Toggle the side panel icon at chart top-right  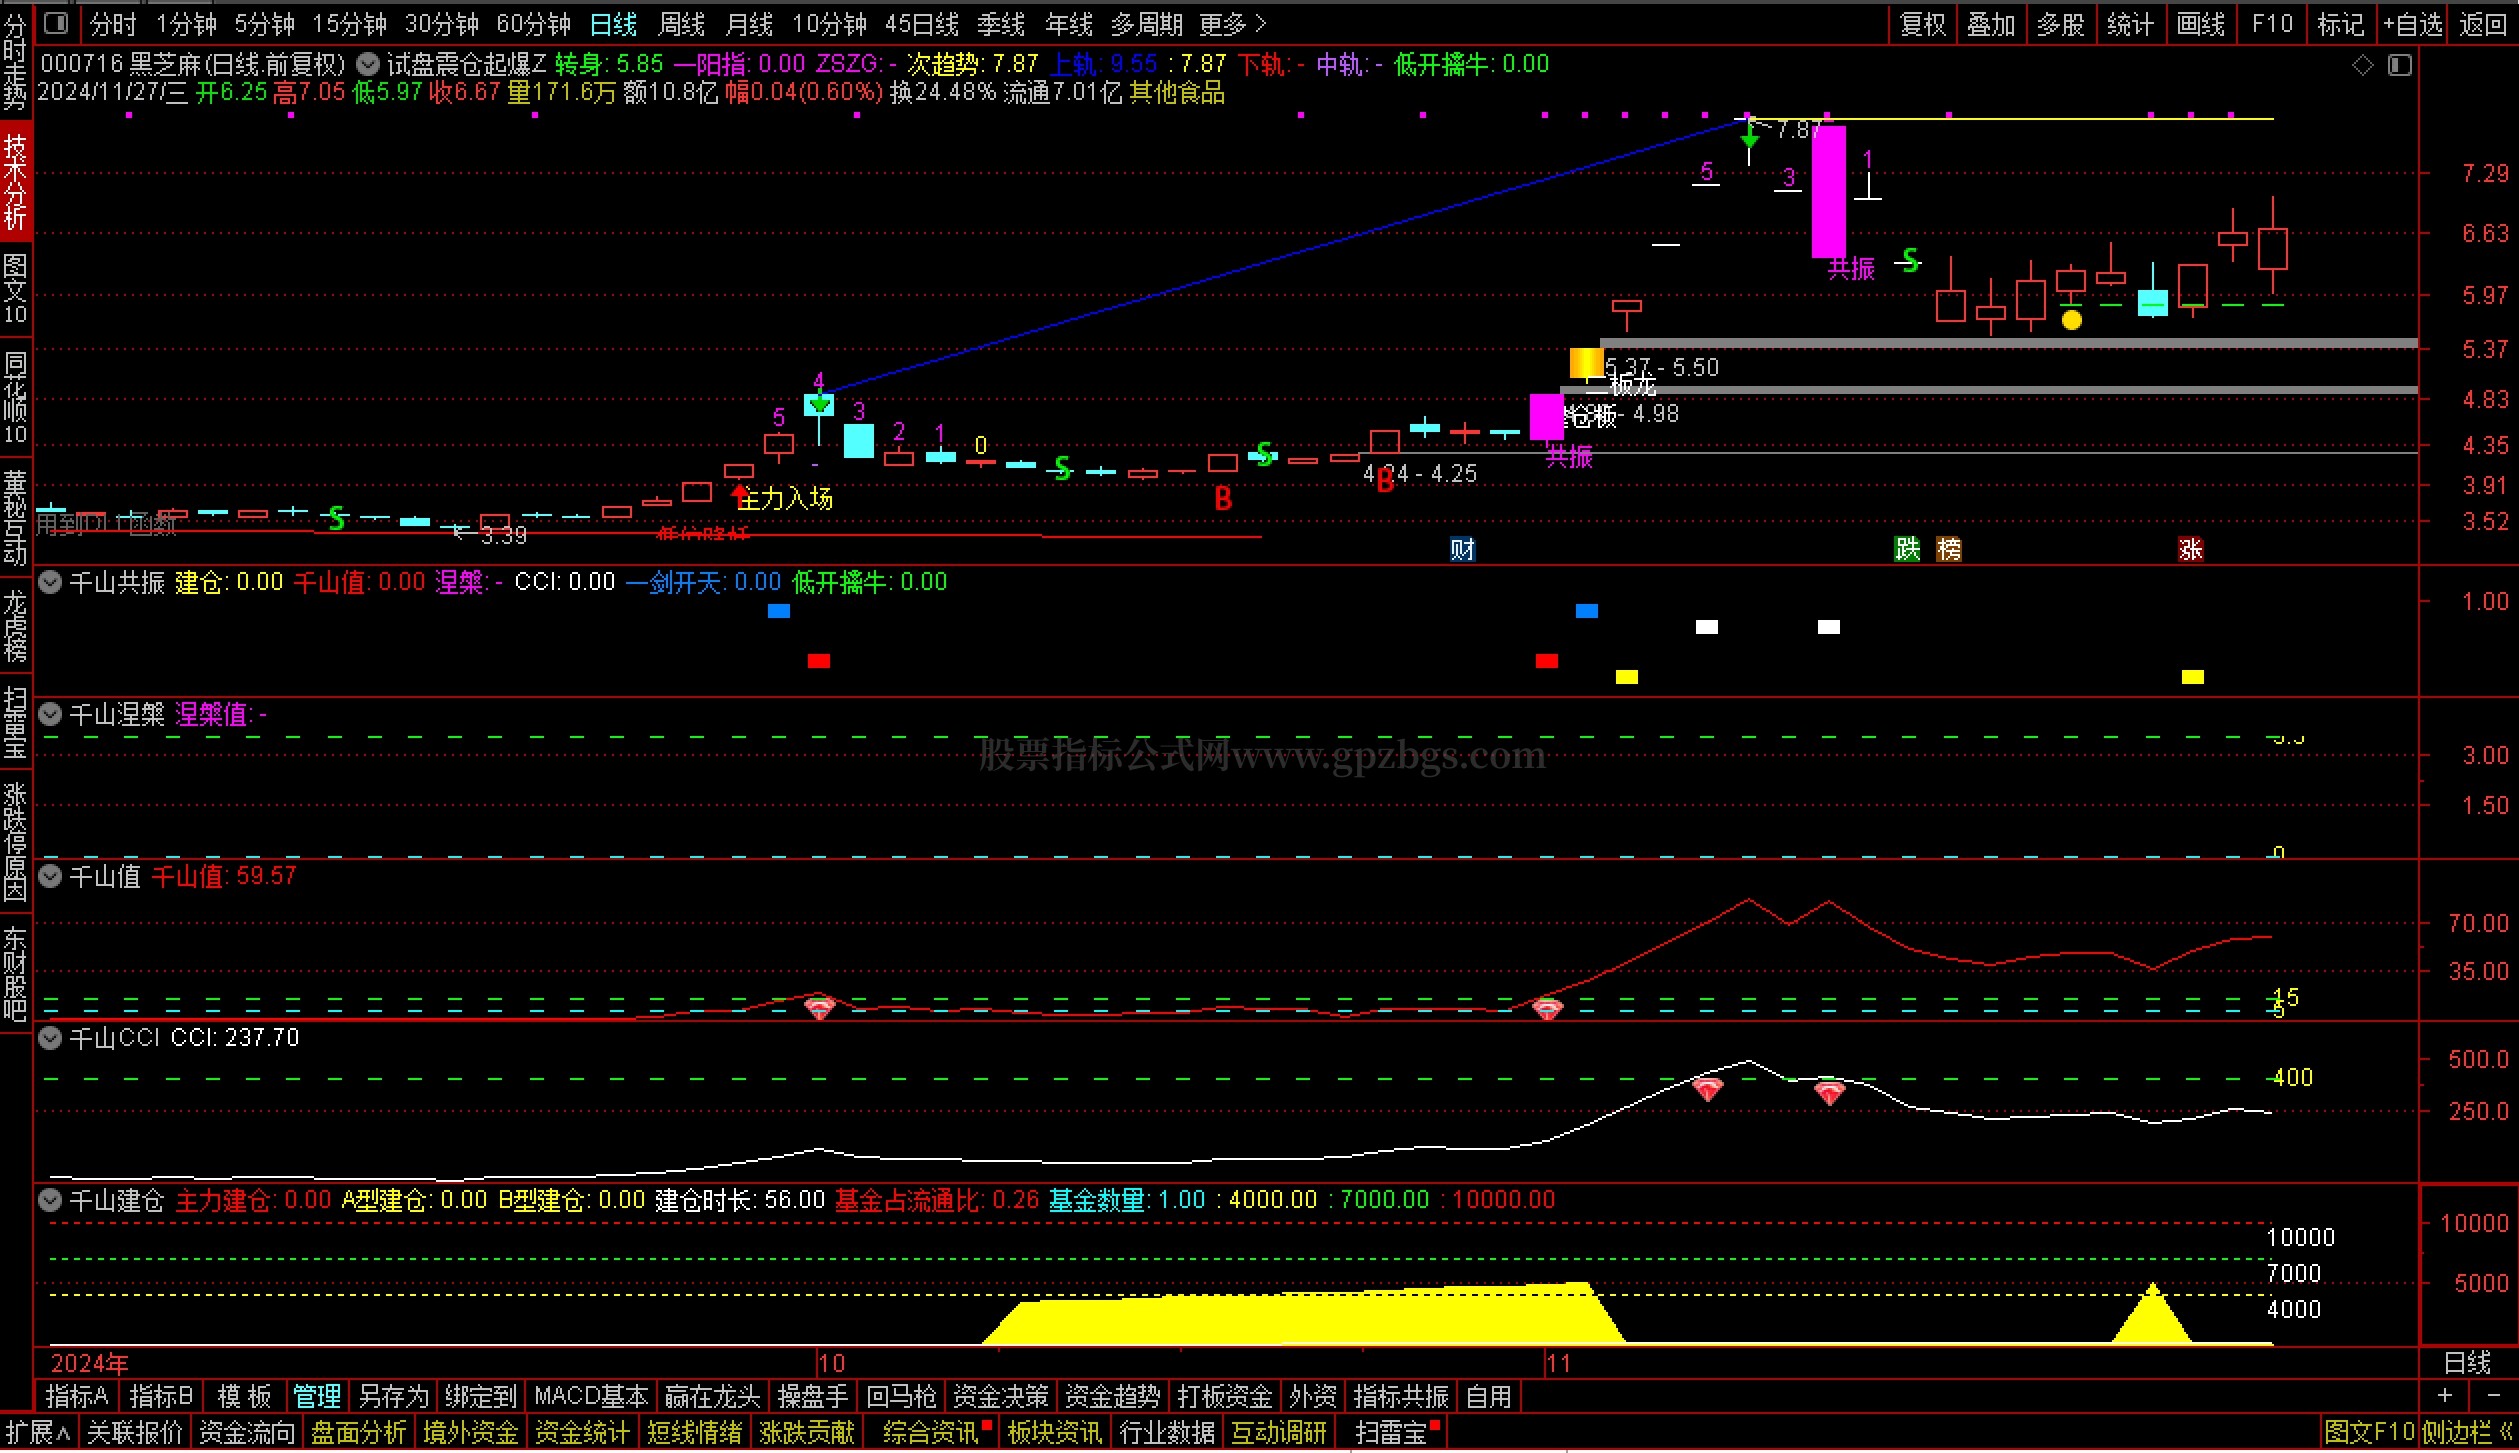(2399, 66)
